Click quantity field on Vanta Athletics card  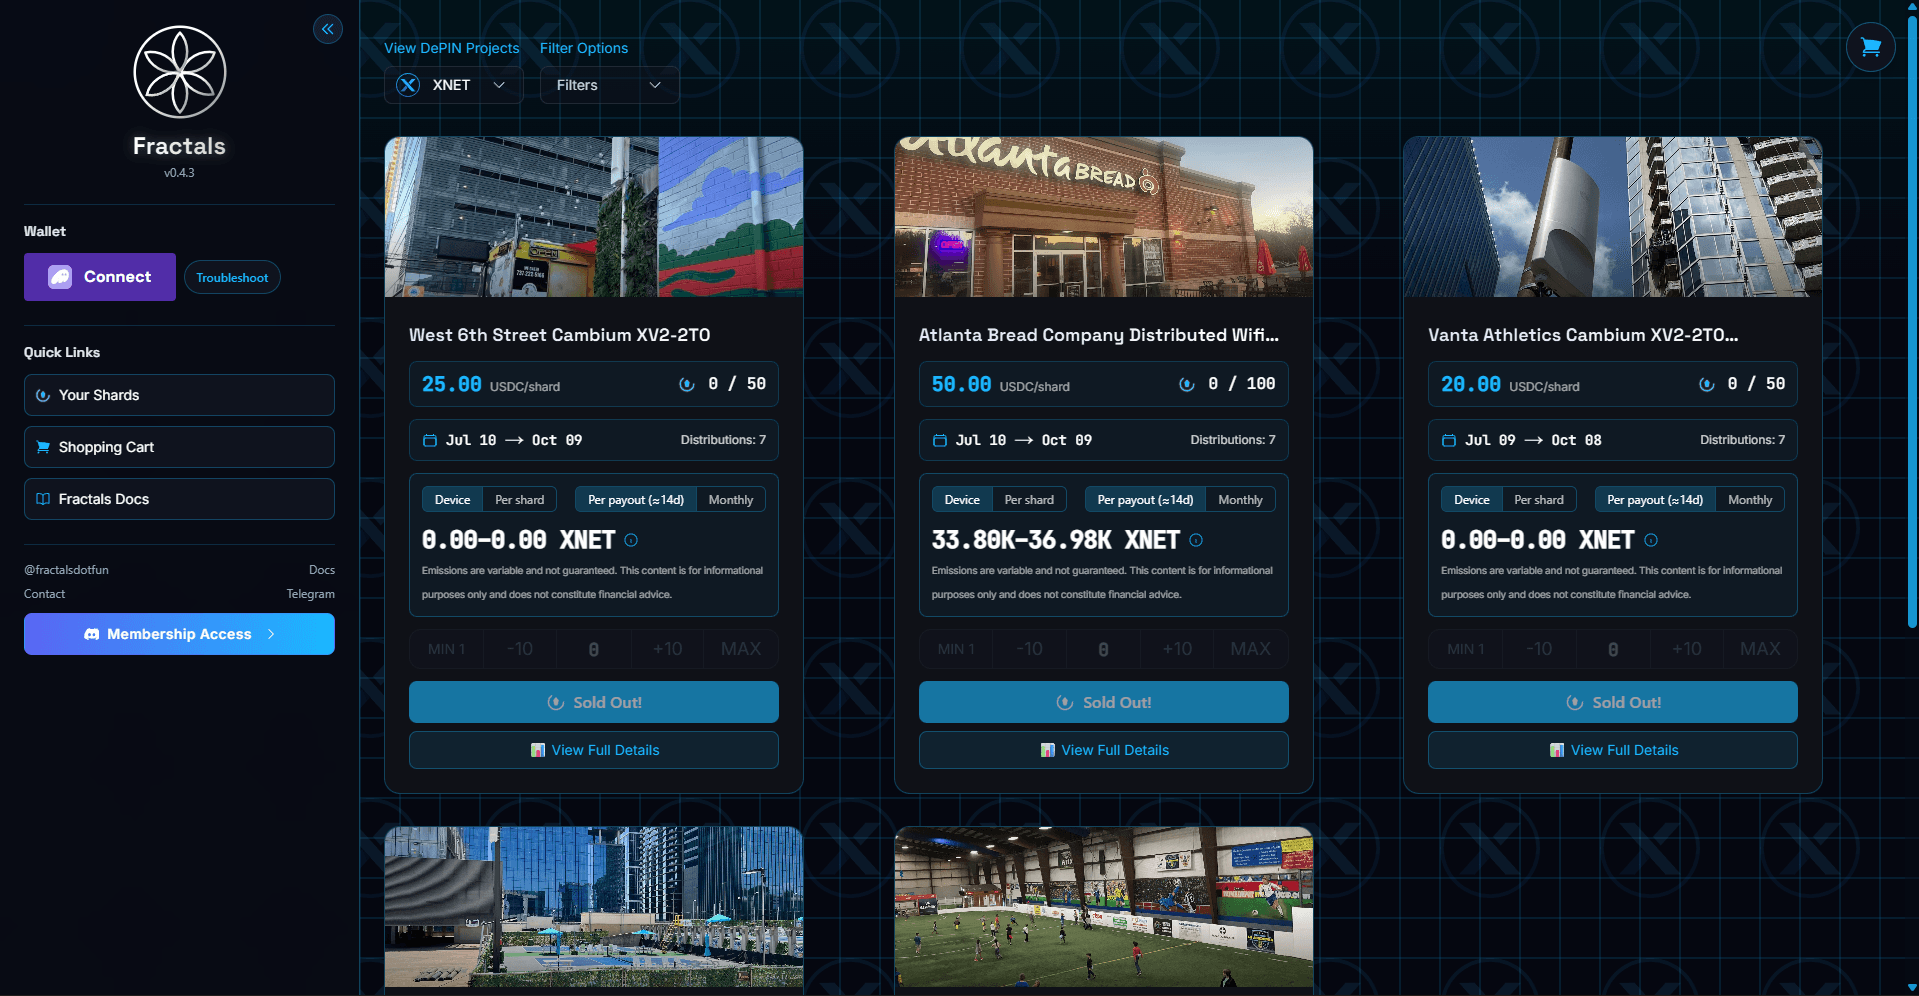pos(1613,649)
